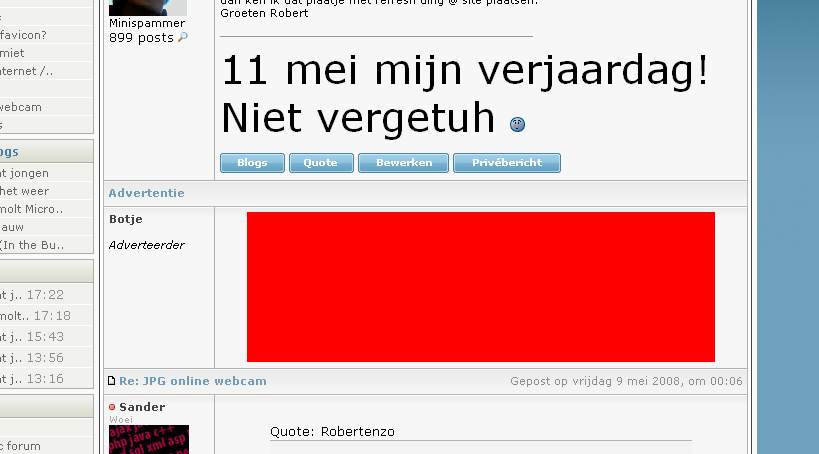Screen dimensions: 819x454
Task: Select the Groeten Robert line
Action: (x=264, y=13)
